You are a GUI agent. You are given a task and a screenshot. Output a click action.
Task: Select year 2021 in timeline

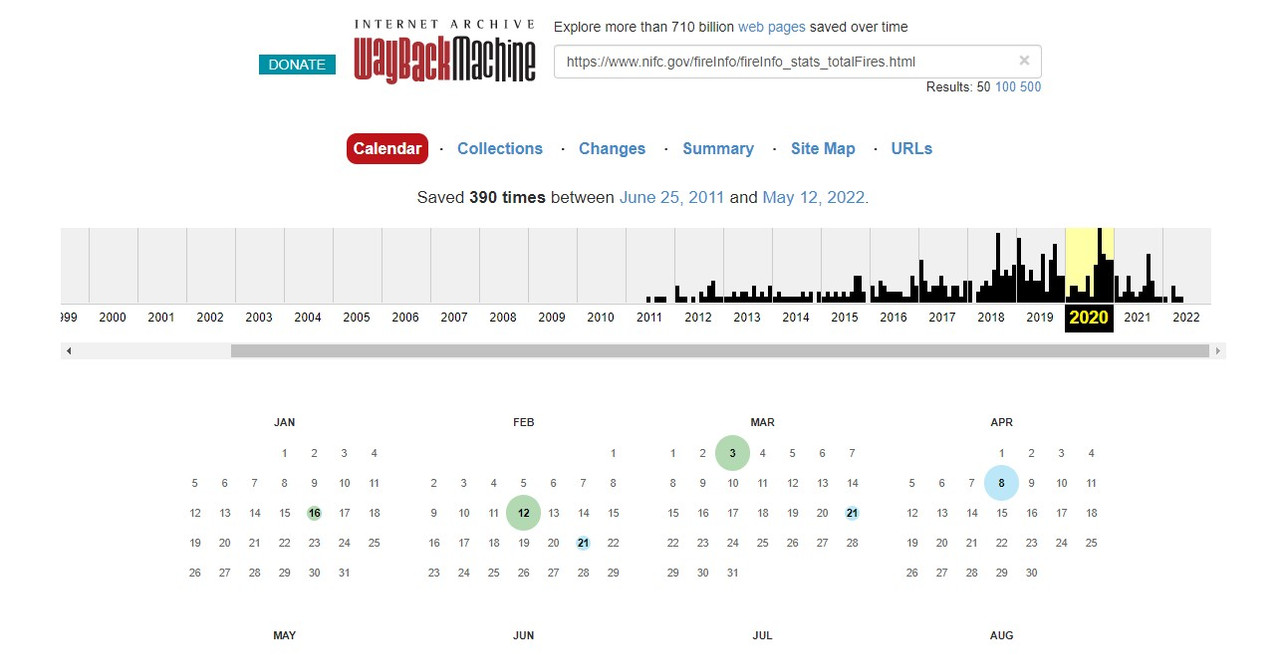coord(1137,317)
